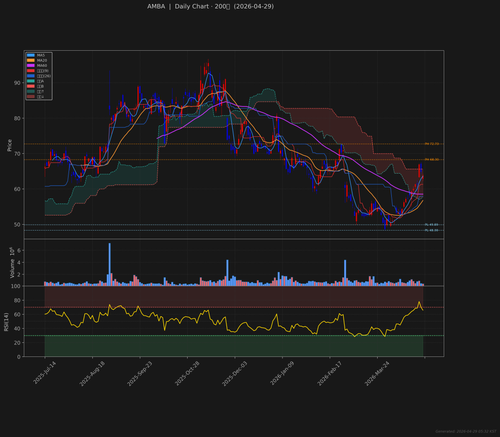Click the teal legend swatch ending in A
The width and height of the screenshot is (500, 437).
point(31,81)
